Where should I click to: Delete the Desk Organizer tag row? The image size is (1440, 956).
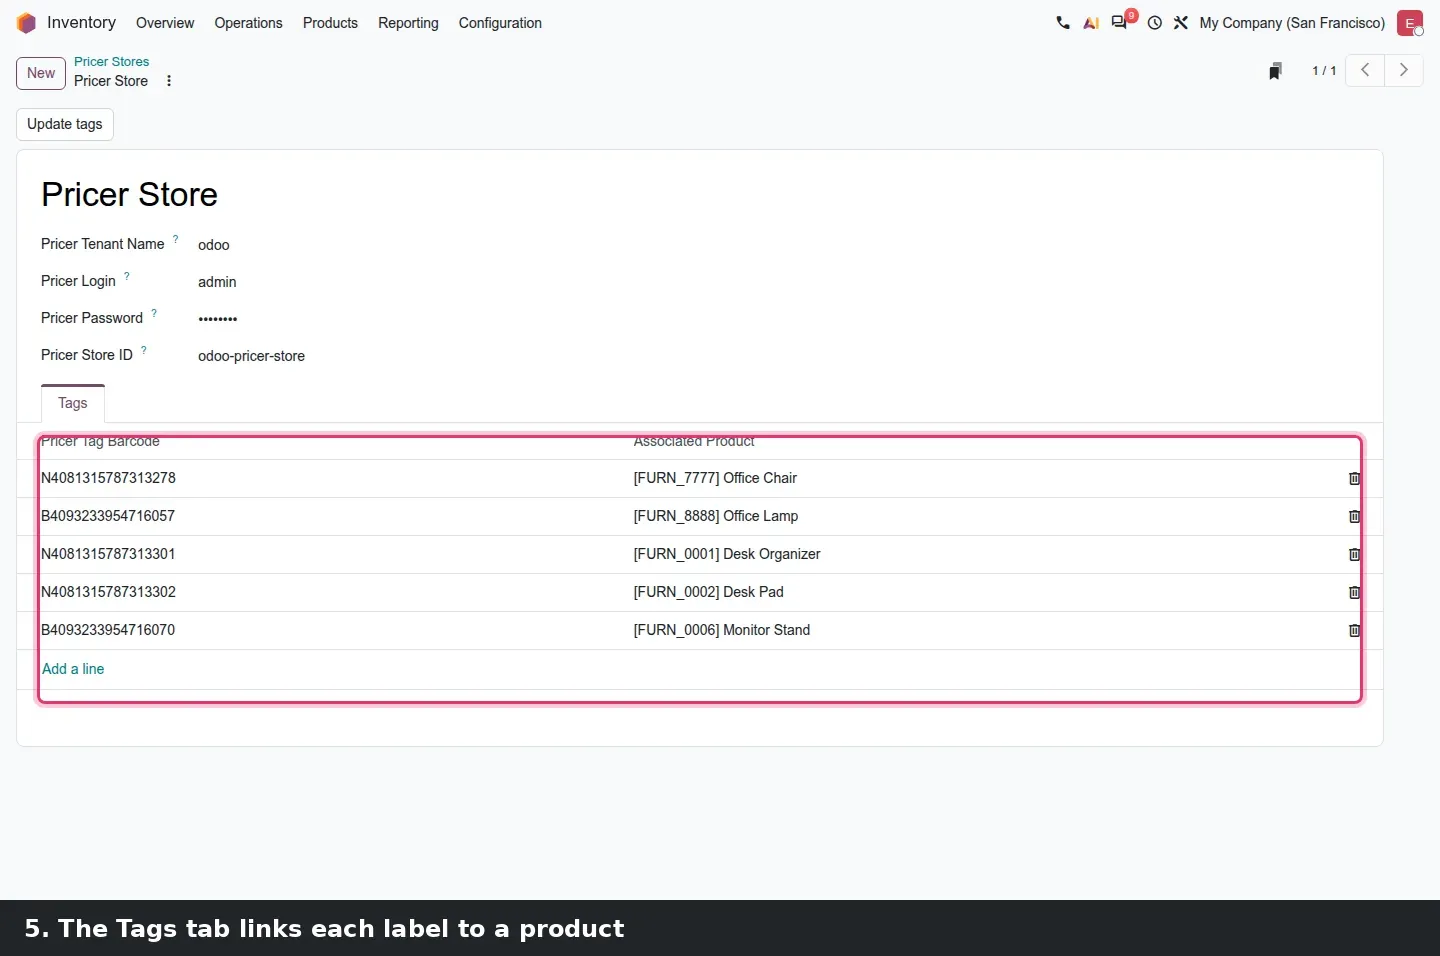pyautogui.click(x=1354, y=555)
